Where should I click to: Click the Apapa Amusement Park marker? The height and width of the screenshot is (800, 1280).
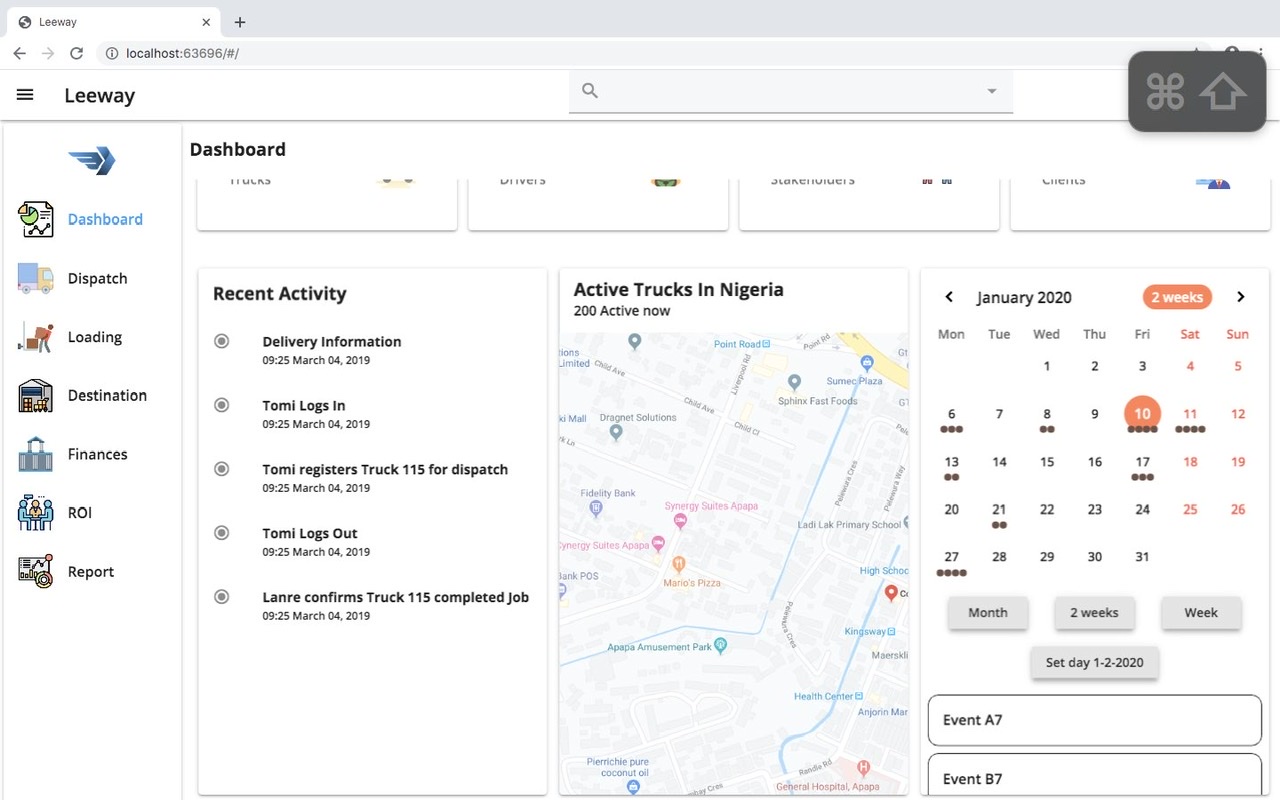(721, 646)
